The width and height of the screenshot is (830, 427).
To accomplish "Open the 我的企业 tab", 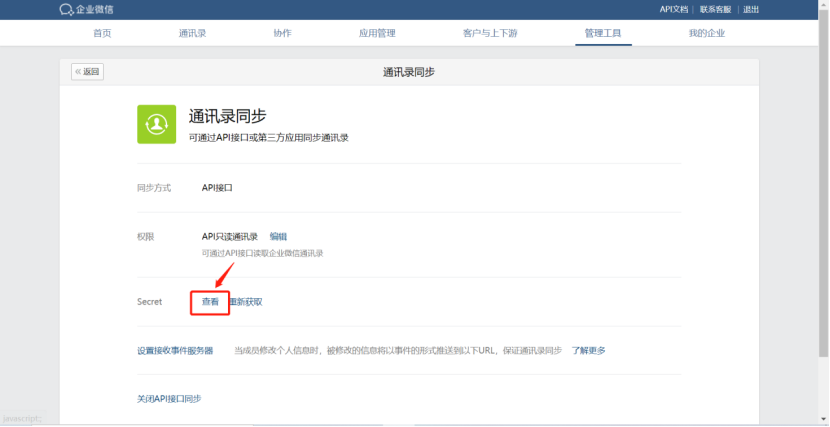I will pyautogui.click(x=707, y=33).
